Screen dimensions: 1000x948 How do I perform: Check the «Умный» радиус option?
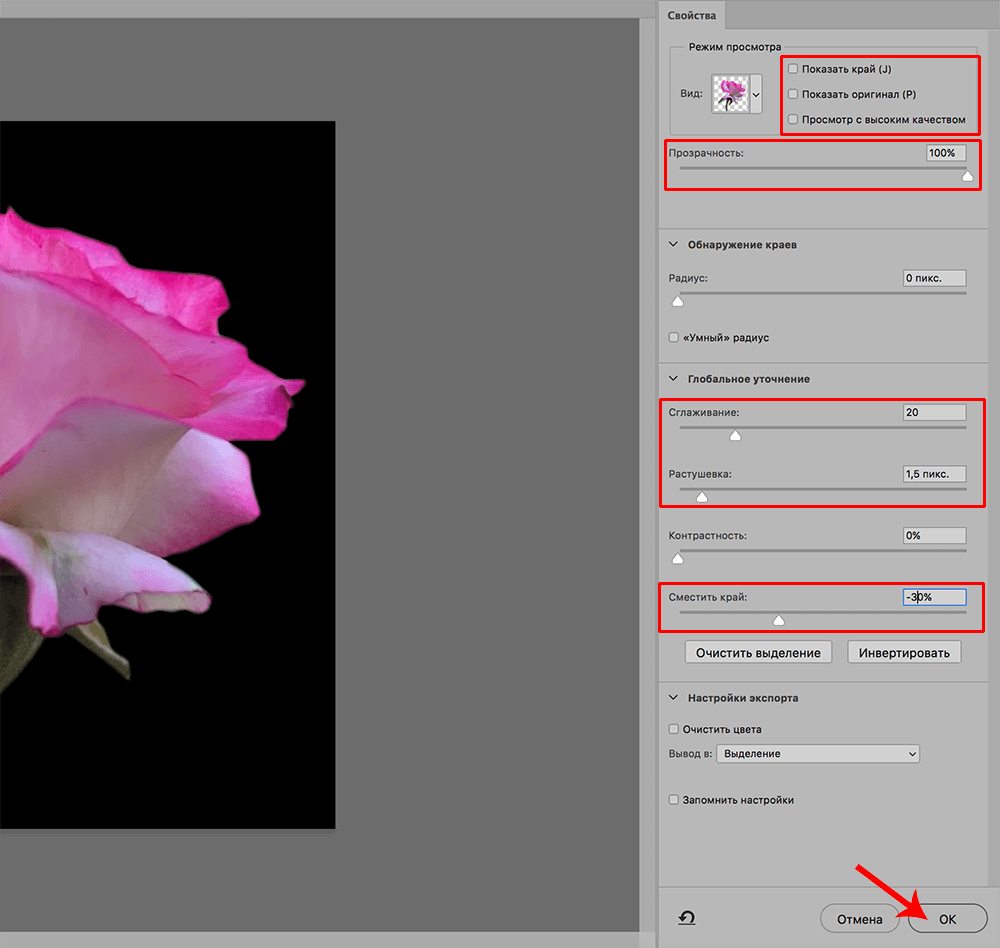coord(674,338)
